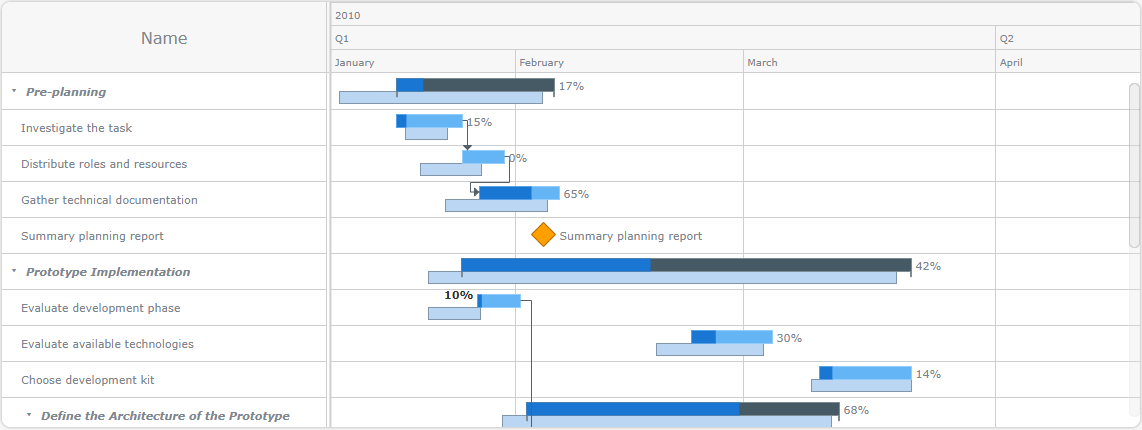Click the February month header

pyautogui.click(x=541, y=62)
